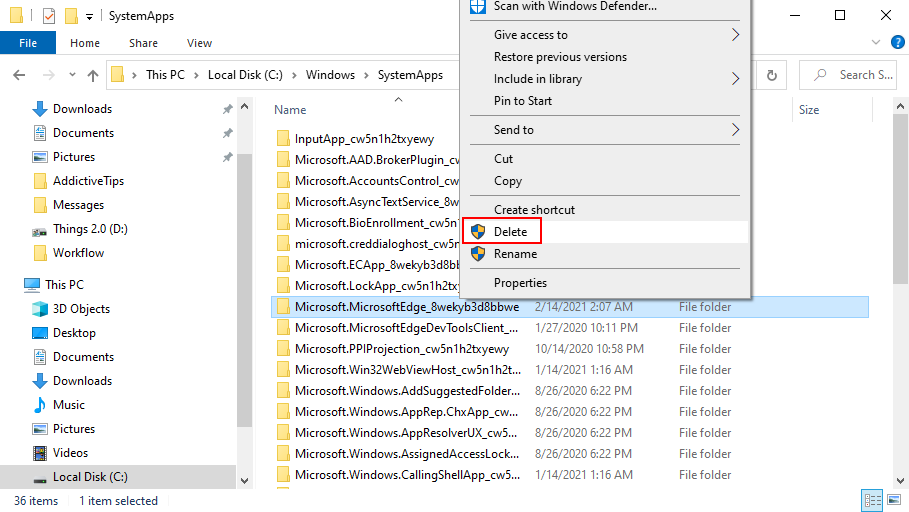
Task: Open the Share ribbon tab
Action: pyautogui.click(x=143, y=43)
